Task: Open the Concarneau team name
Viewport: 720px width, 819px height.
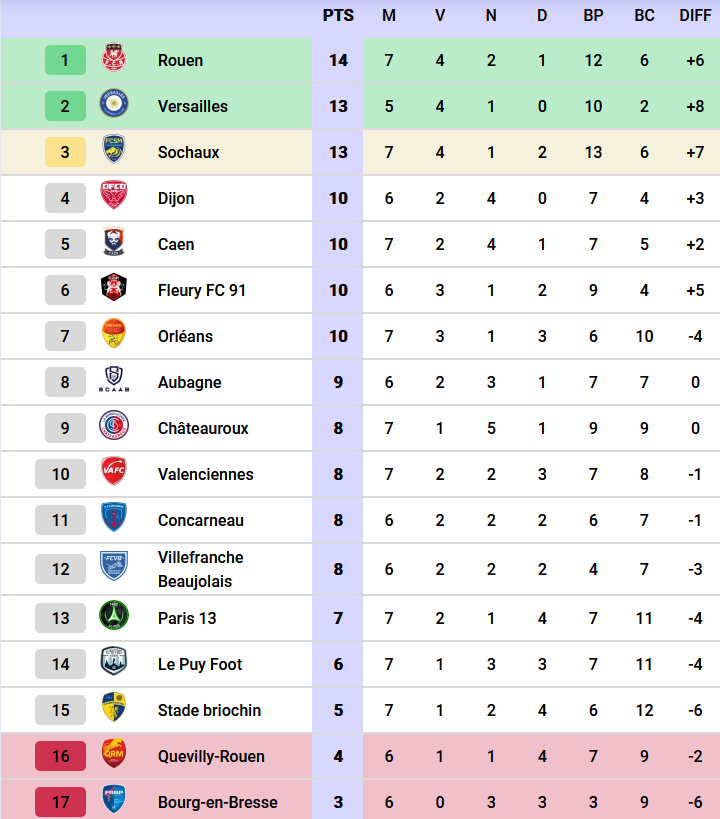Action: click(201, 520)
